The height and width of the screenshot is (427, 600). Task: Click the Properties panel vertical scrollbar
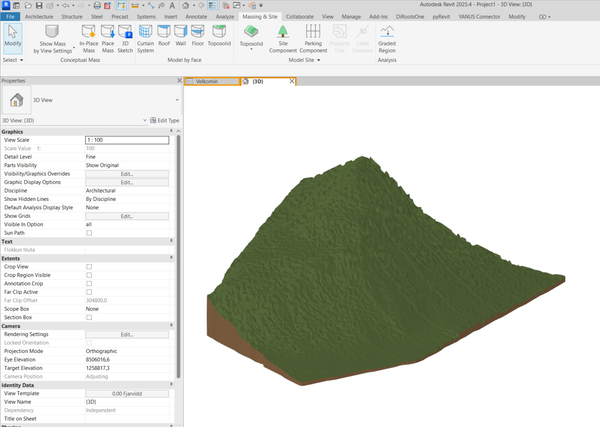pos(178,256)
